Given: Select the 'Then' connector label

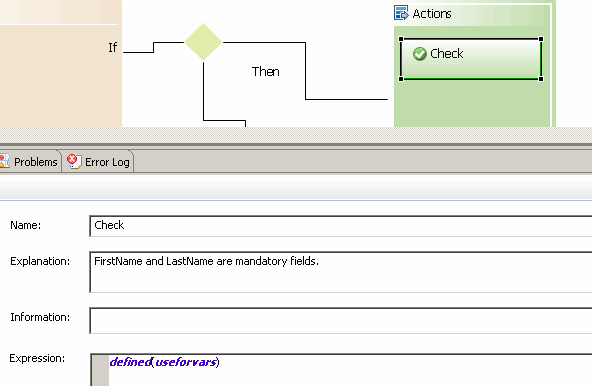Looking at the screenshot, I should pyautogui.click(x=266, y=71).
